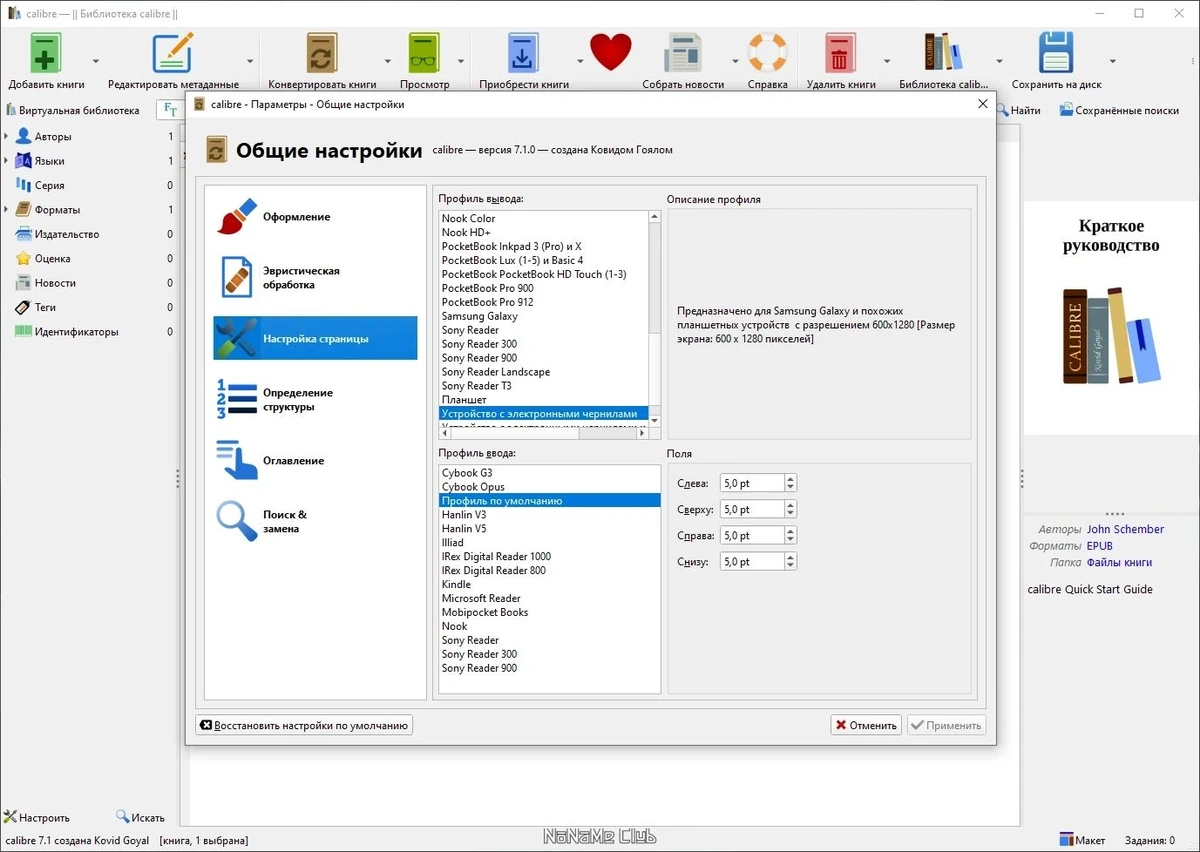Open Определение структуры section
Screen dimensions: 1200x852
point(315,399)
